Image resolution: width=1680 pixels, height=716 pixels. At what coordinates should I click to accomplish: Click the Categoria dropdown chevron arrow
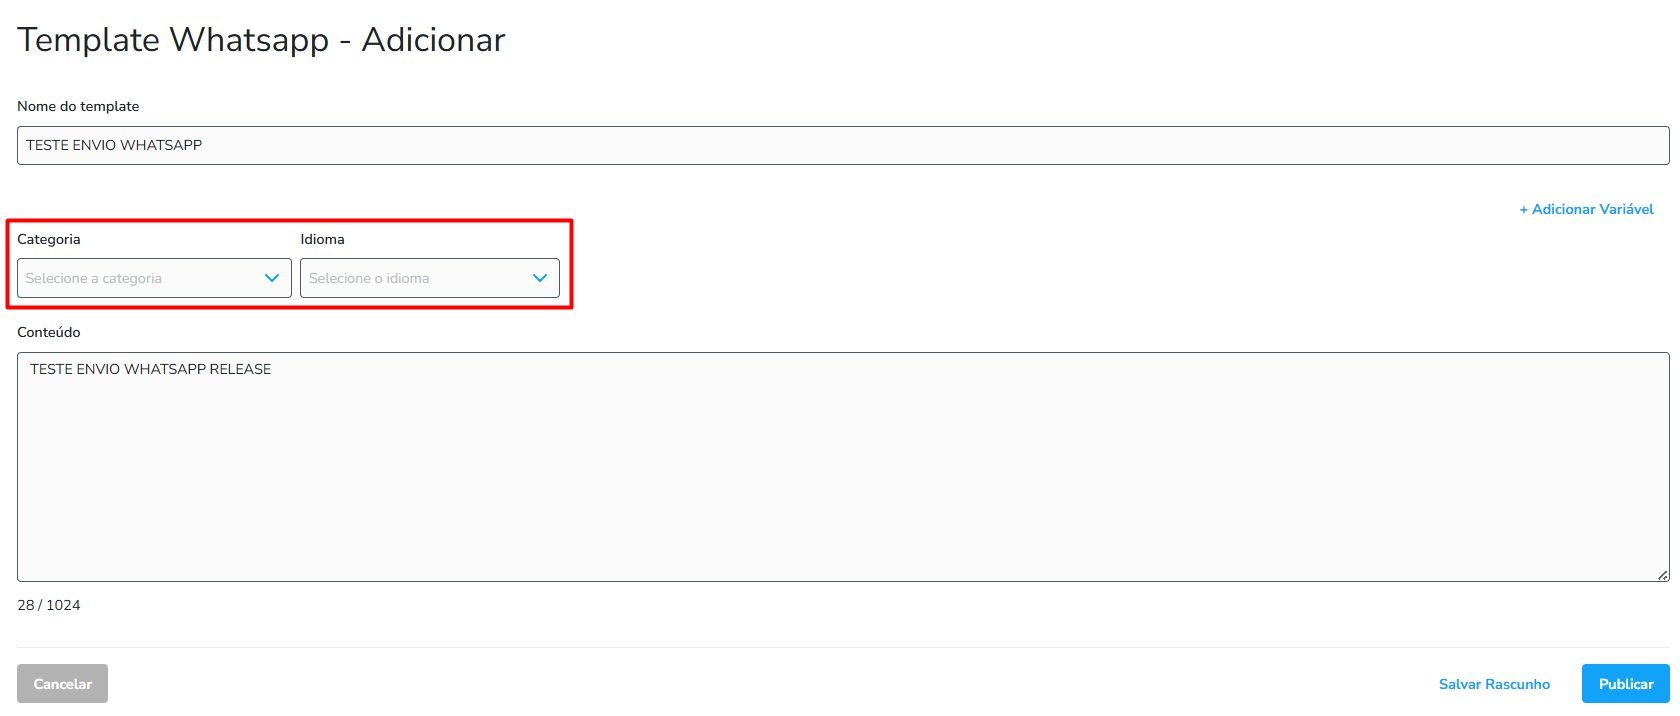(272, 278)
